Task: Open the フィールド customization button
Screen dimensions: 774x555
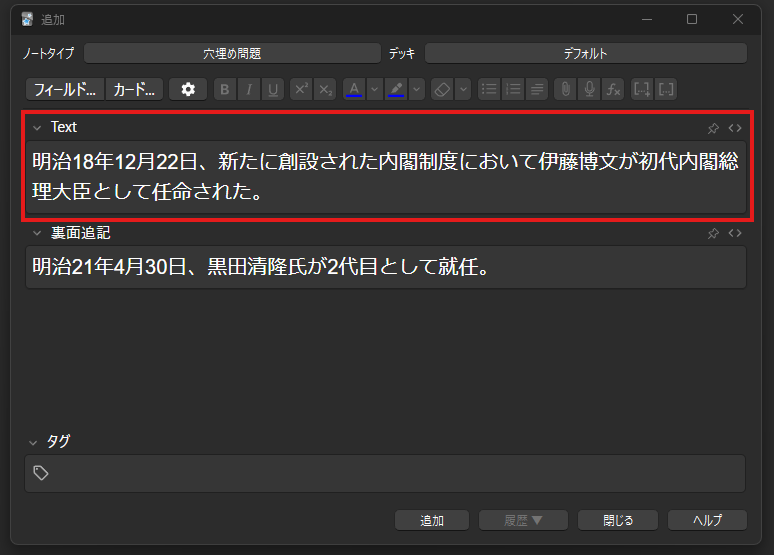Action: (x=65, y=89)
